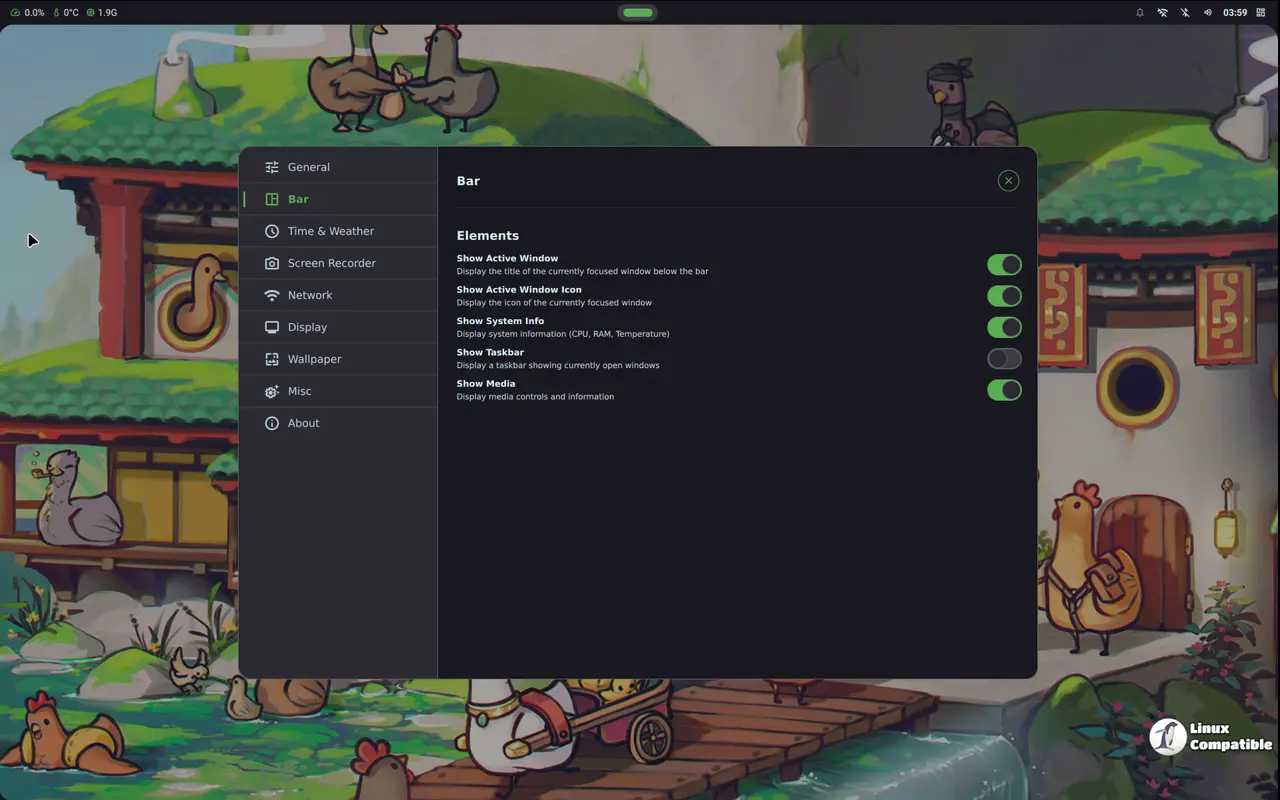Open the Wi-Fi status icon in top bar

click(x=1162, y=13)
